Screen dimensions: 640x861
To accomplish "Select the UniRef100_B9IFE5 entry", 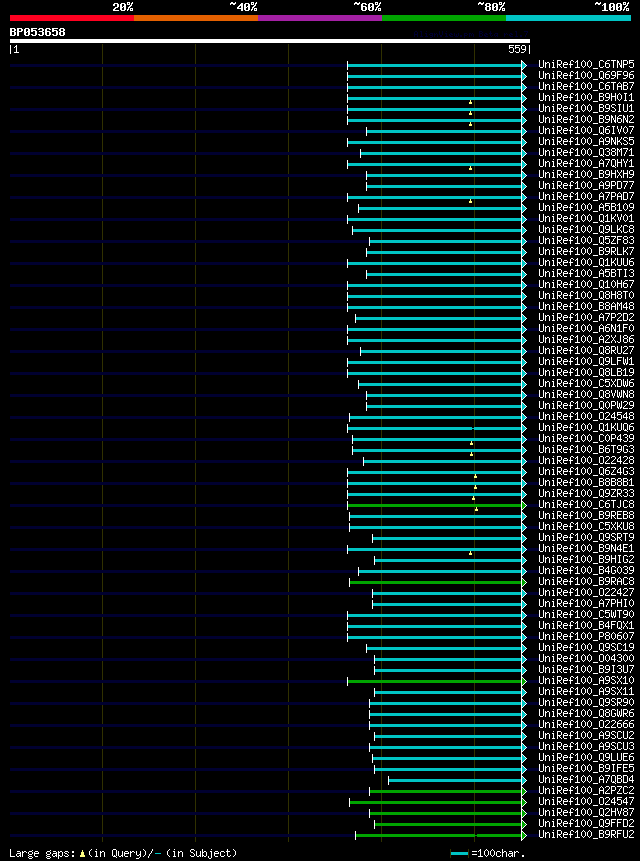I will pyautogui.click(x=586, y=768).
